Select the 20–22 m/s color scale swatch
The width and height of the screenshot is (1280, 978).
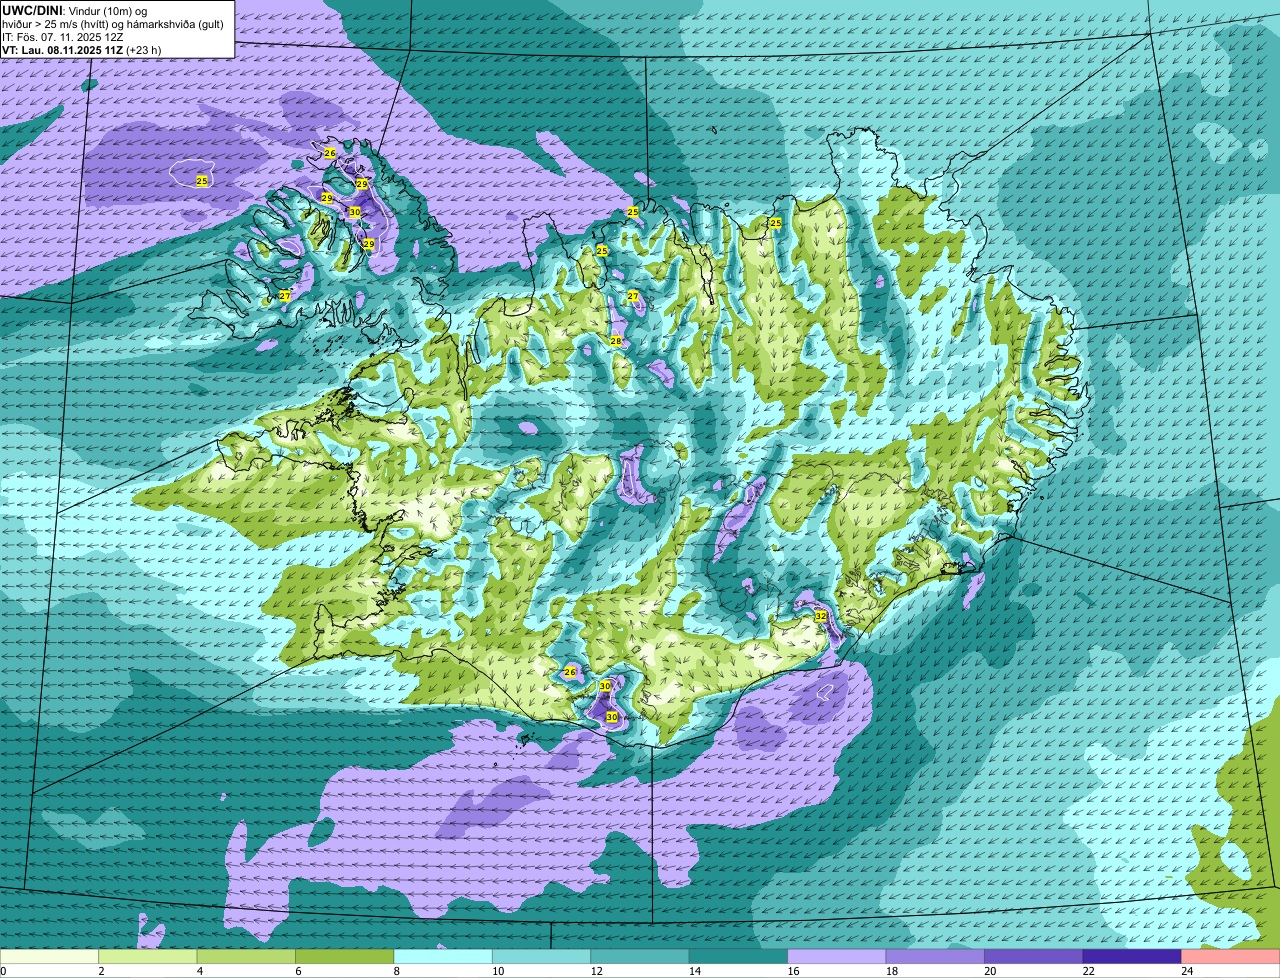(x=1034, y=956)
